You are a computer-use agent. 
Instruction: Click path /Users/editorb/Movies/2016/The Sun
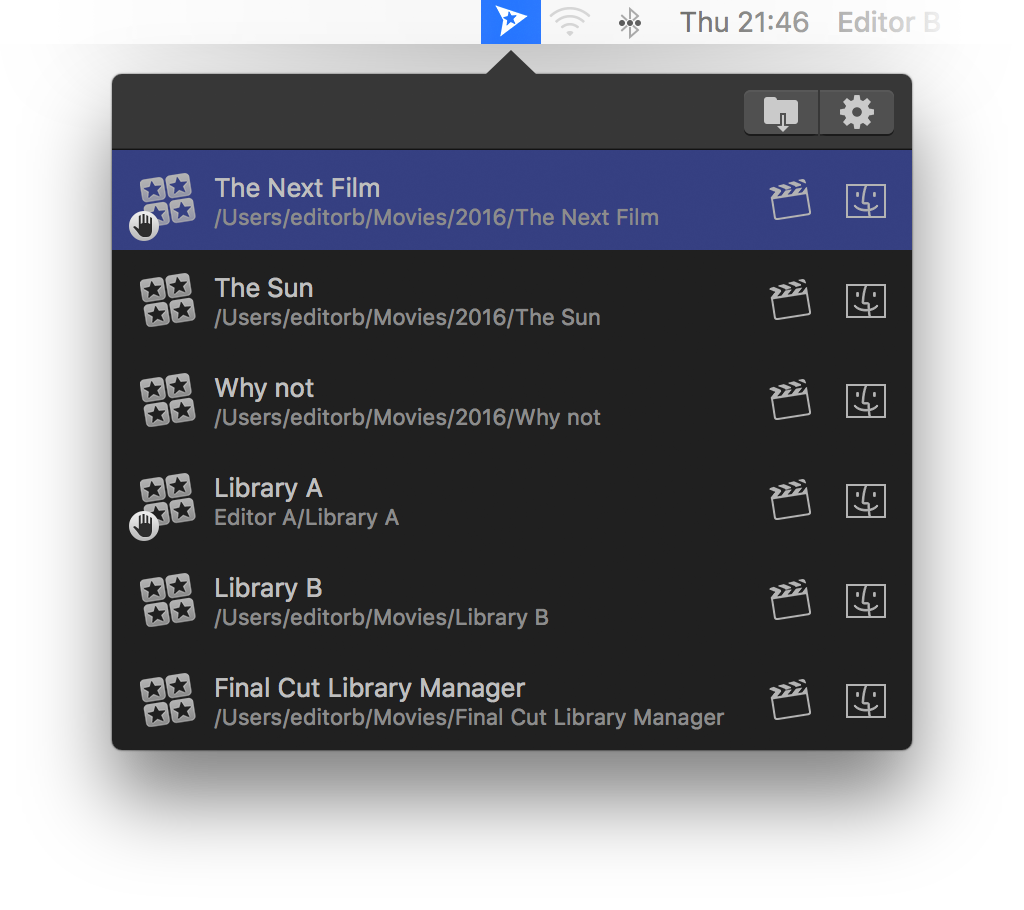[408, 317]
